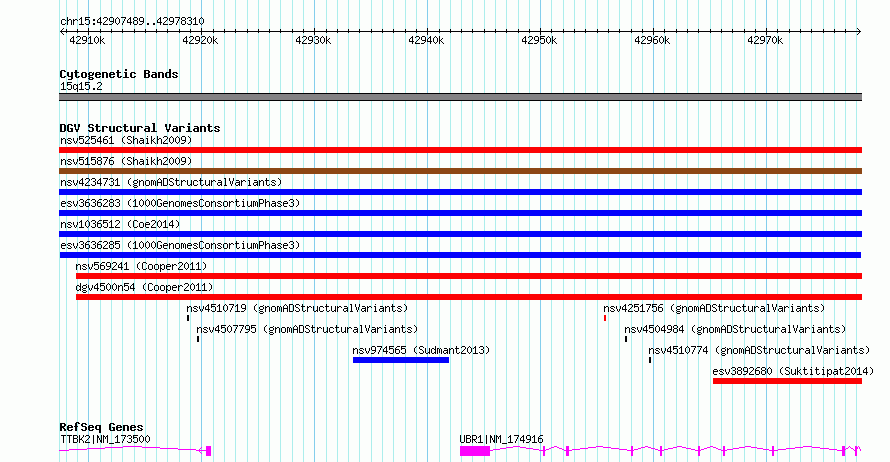Click the small black marker under nsv4510774
The image size is (890, 462).
(650, 360)
